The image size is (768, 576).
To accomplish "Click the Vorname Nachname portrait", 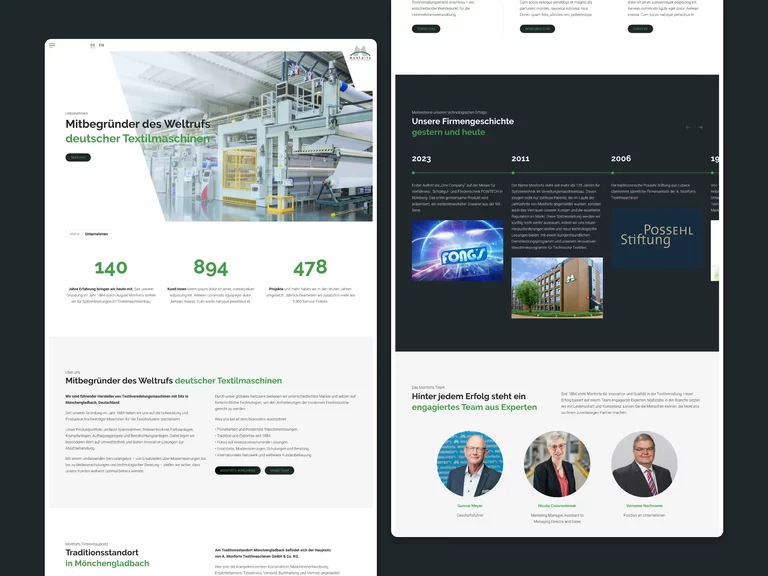I will [644, 464].
